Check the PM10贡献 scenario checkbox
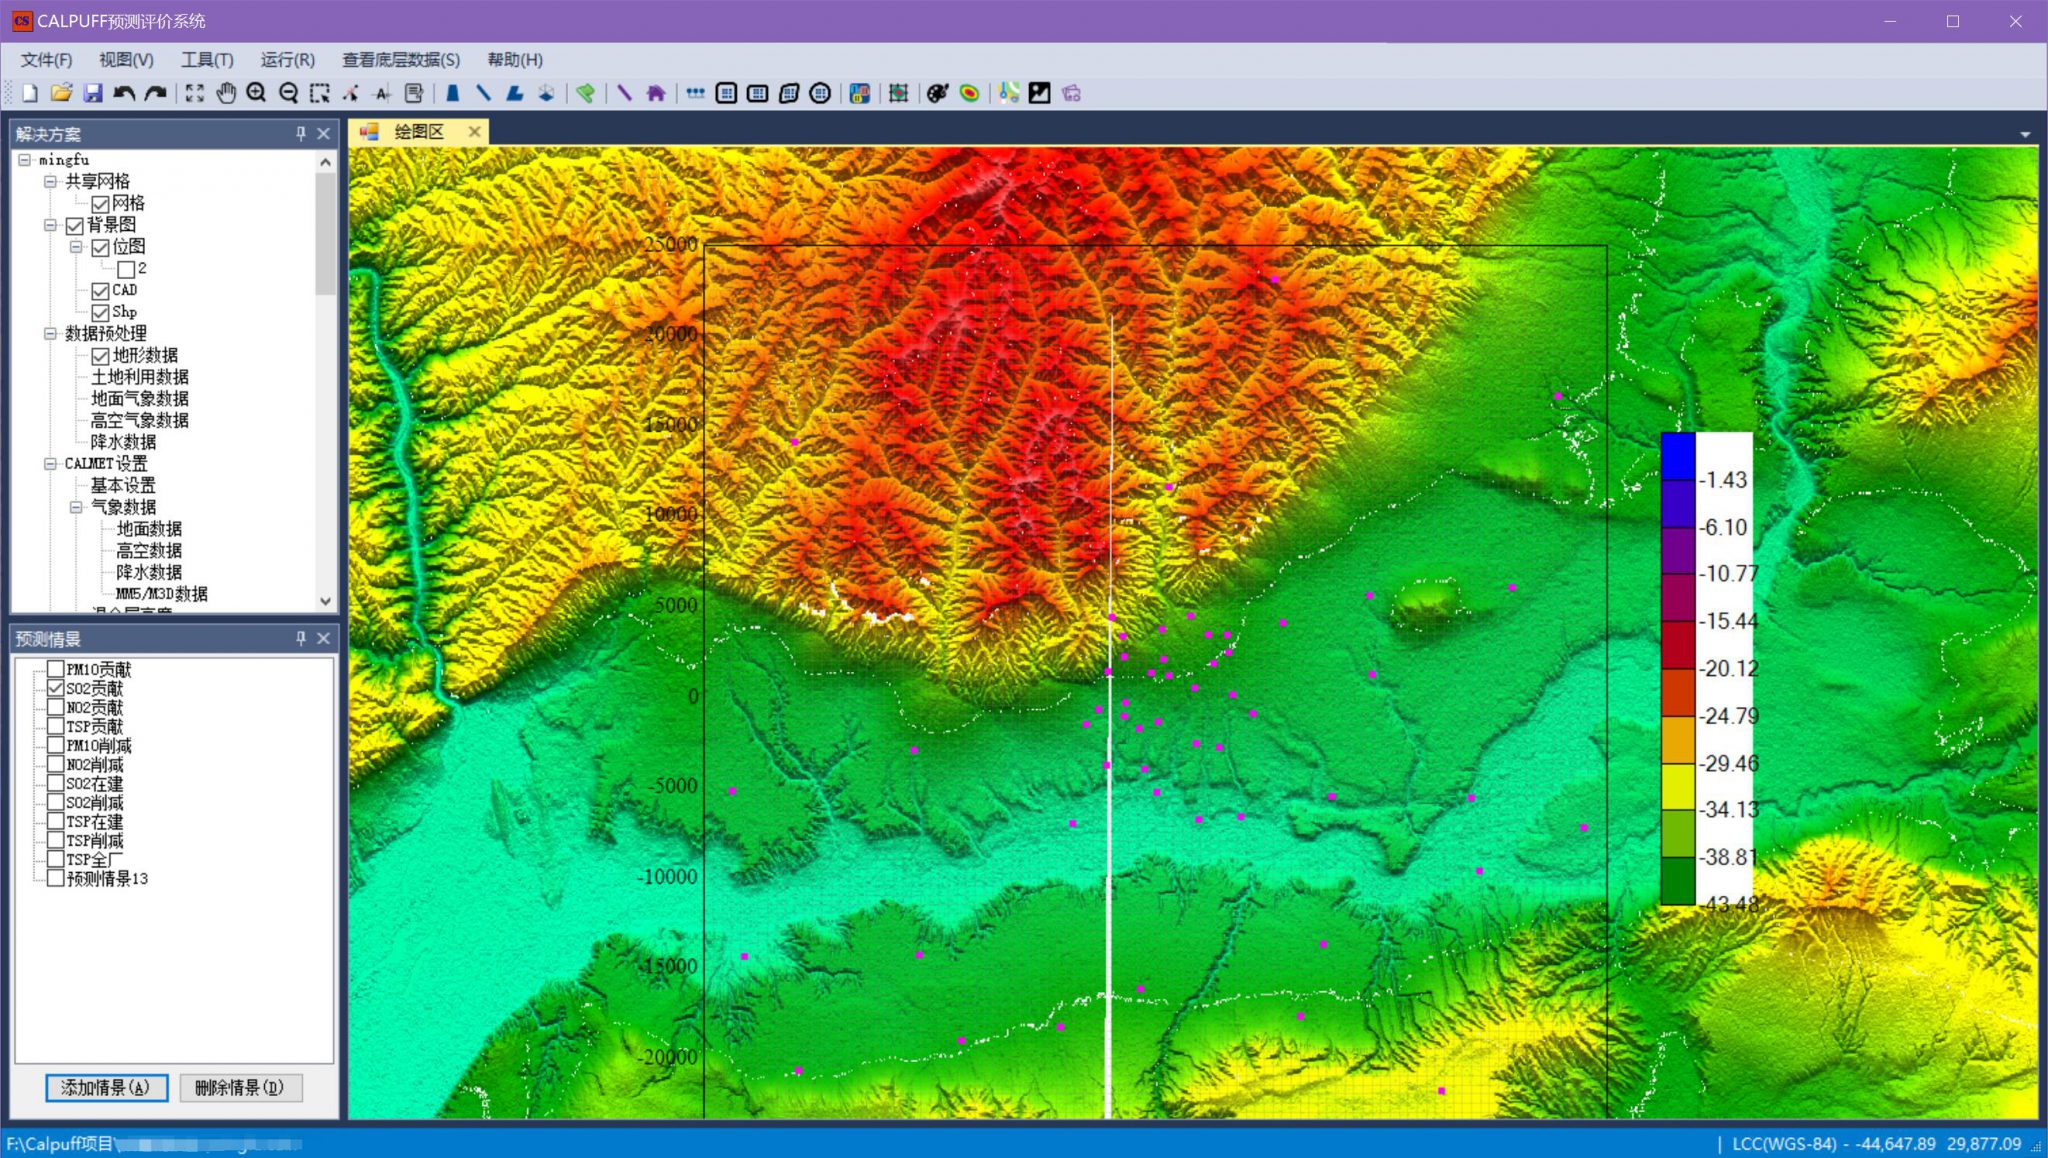Image resolution: width=2048 pixels, height=1158 pixels. point(56,669)
